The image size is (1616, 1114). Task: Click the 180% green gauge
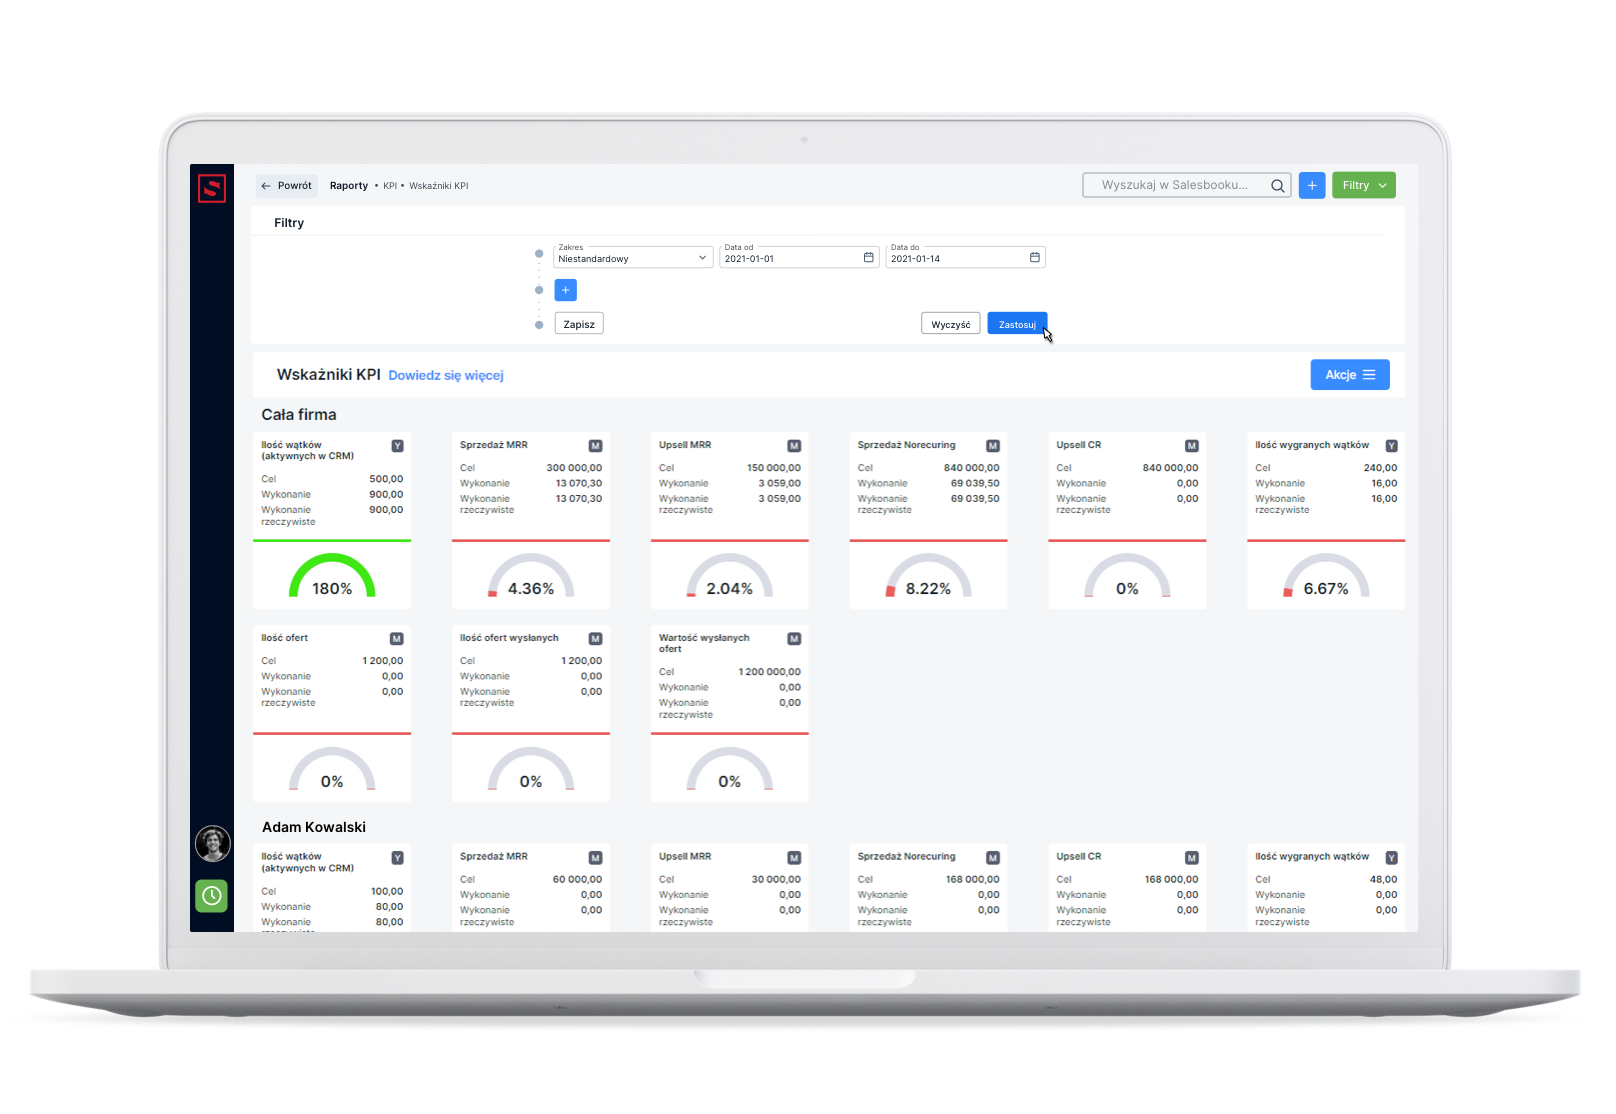(x=332, y=577)
